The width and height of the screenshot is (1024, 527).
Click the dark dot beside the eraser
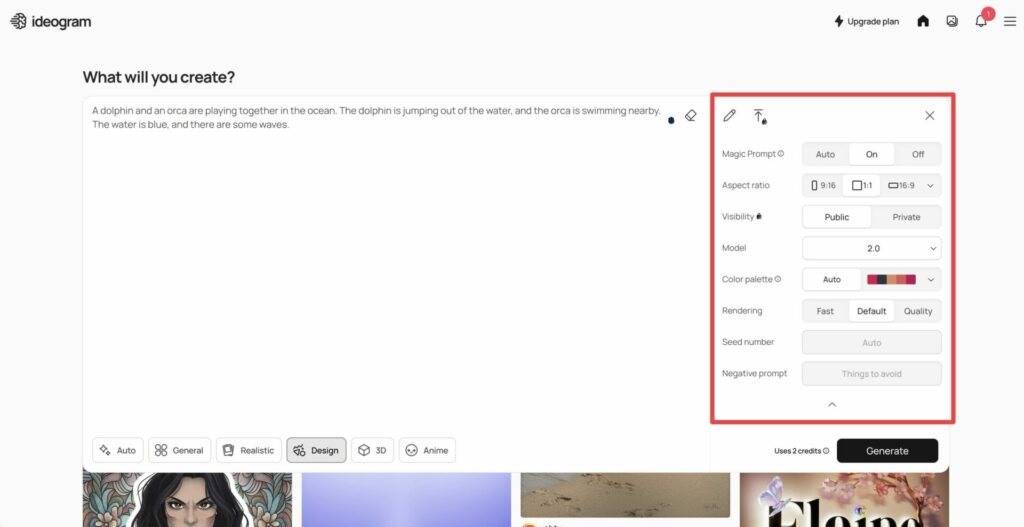click(x=671, y=120)
